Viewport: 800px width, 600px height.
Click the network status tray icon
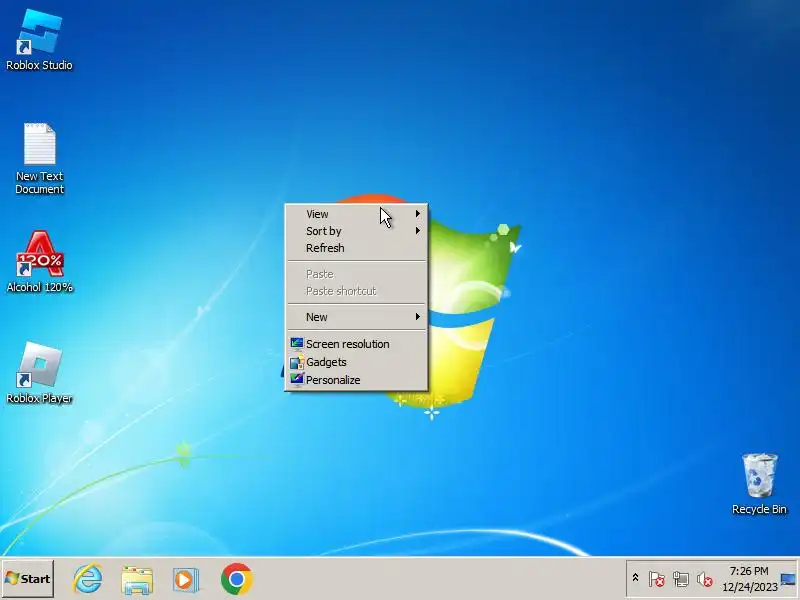click(681, 579)
